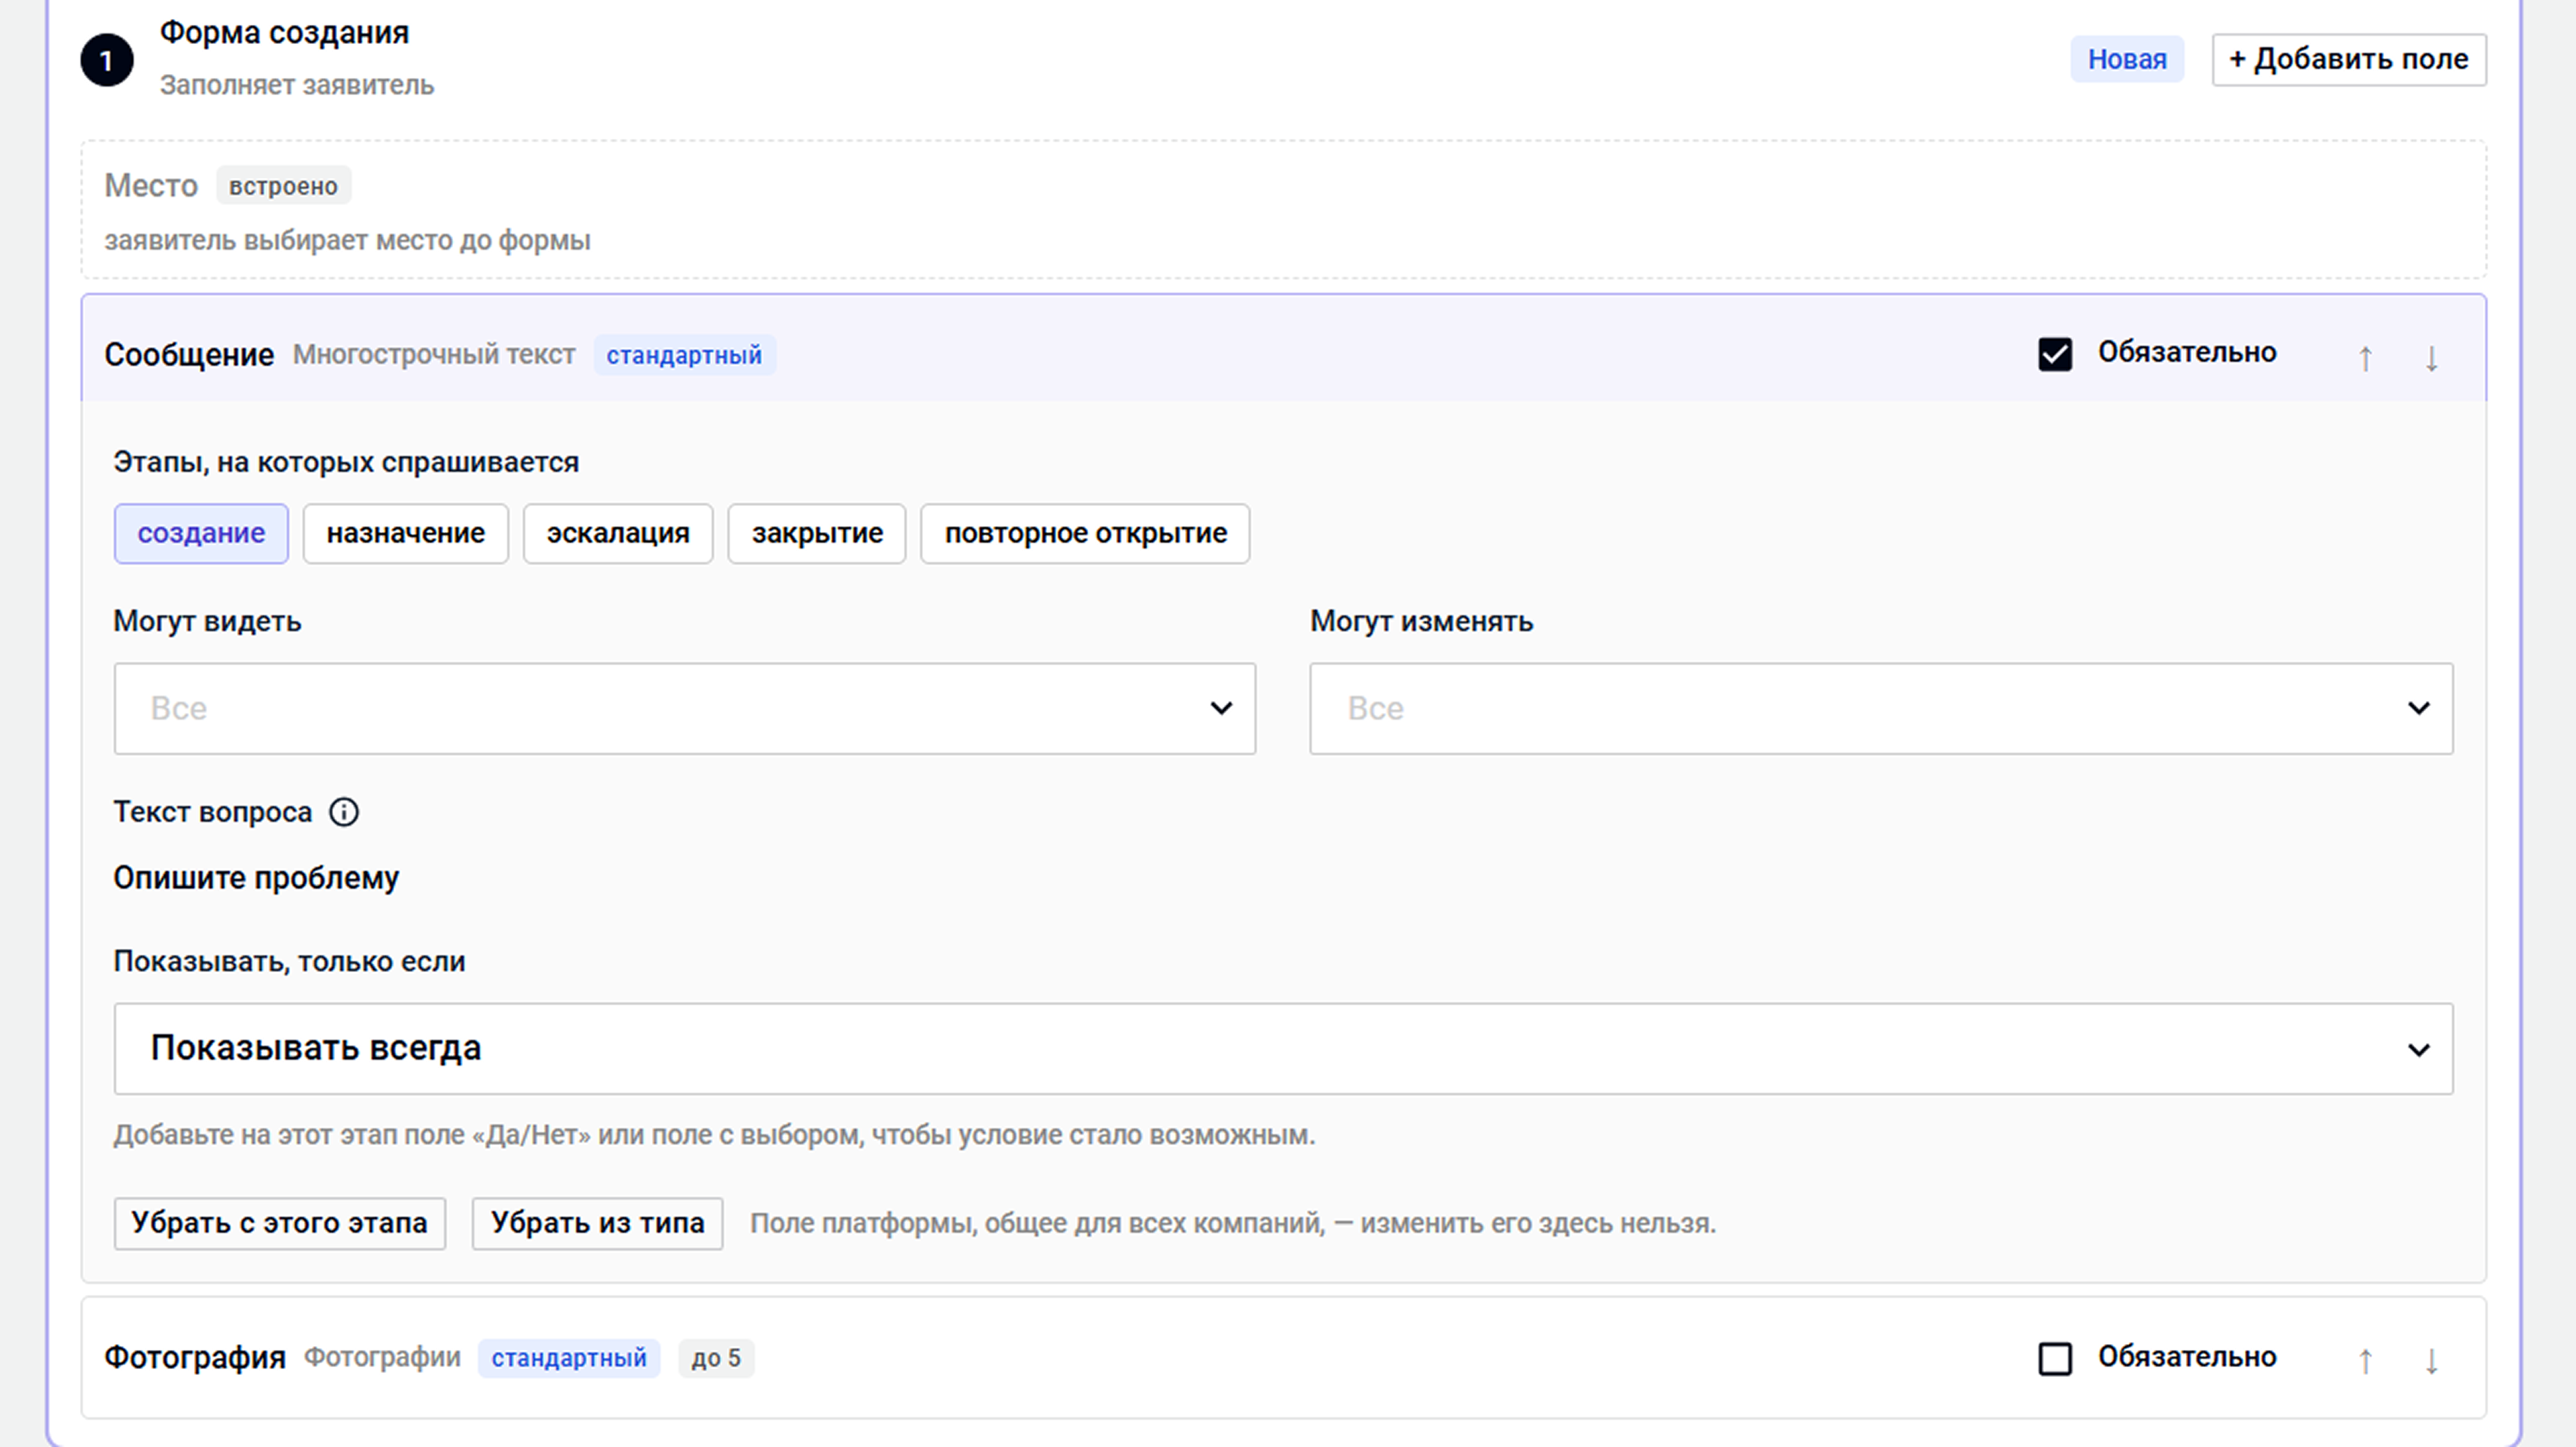Toggle the закрытие stage chip
The height and width of the screenshot is (1447, 2576).
(x=817, y=534)
